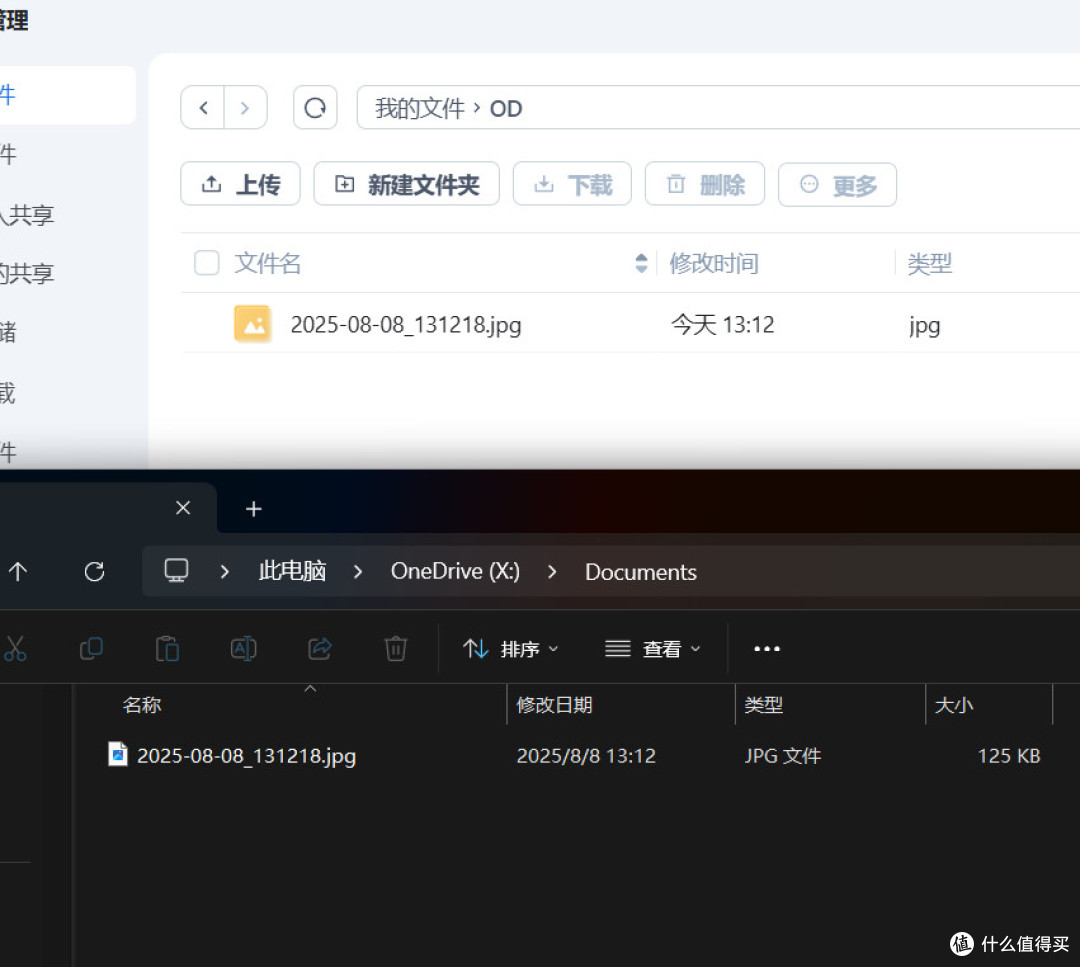Click 此电脑 in the Explorer address bar
This screenshot has width=1080, height=967.
pos(292,571)
